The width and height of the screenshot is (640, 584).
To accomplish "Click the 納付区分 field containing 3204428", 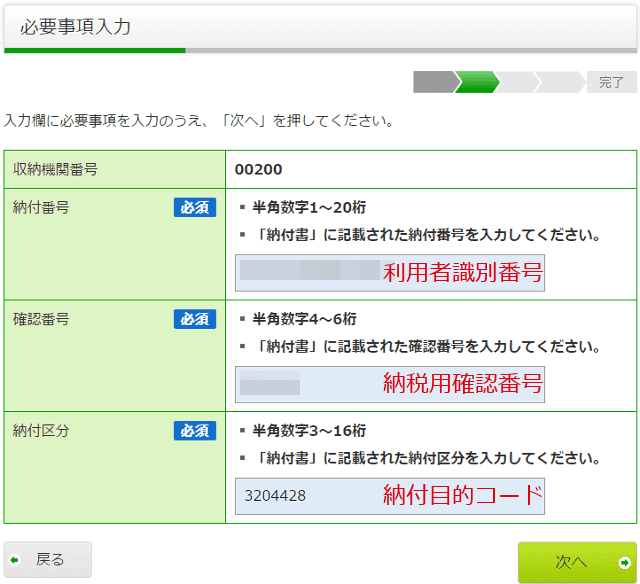I will coord(305,495).
